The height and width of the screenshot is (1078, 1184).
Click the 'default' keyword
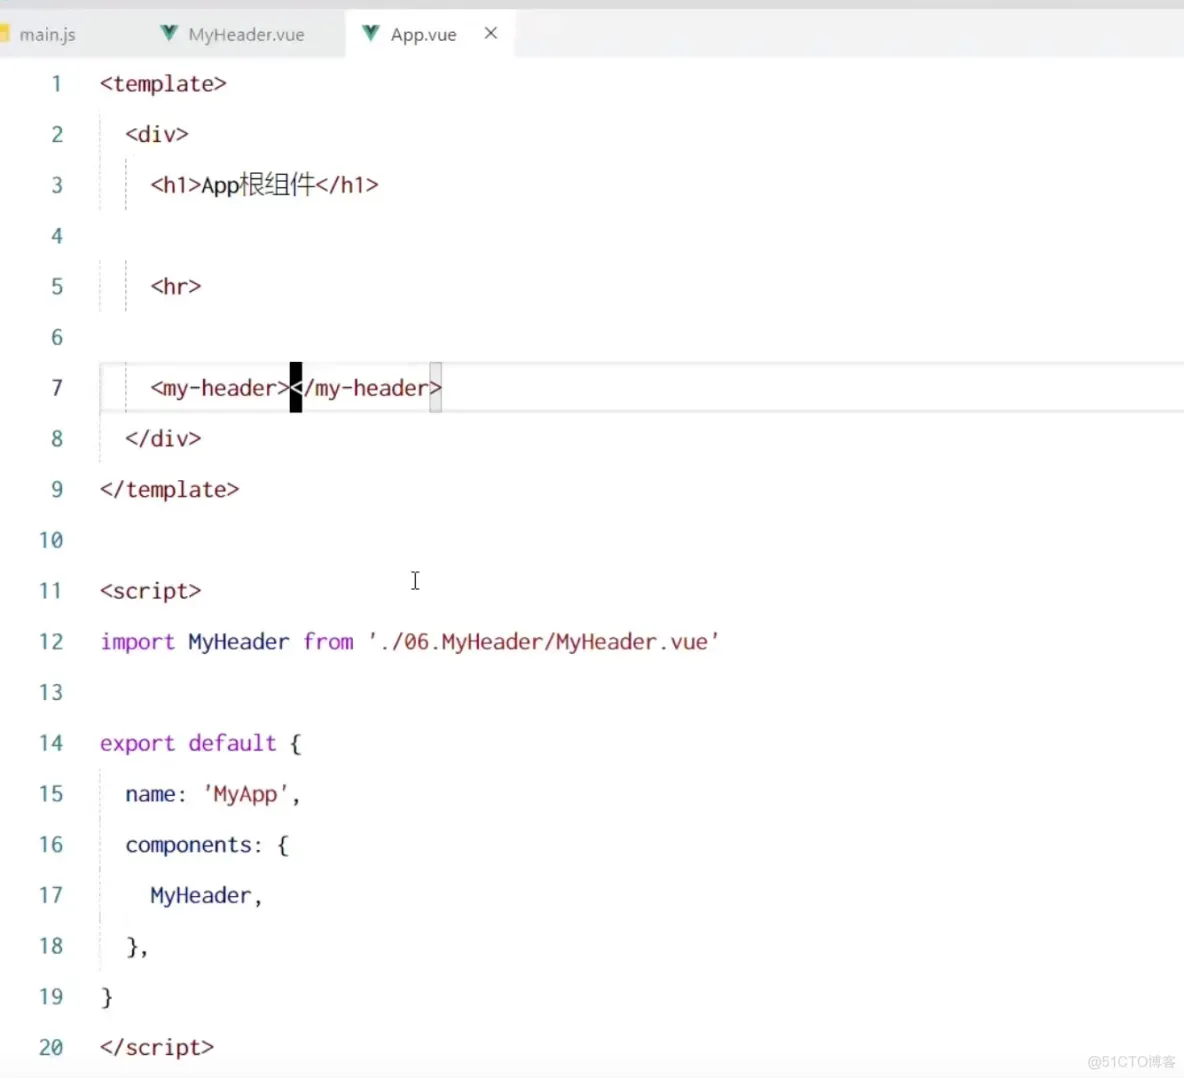pyautogui.click(x=233, y=744)
